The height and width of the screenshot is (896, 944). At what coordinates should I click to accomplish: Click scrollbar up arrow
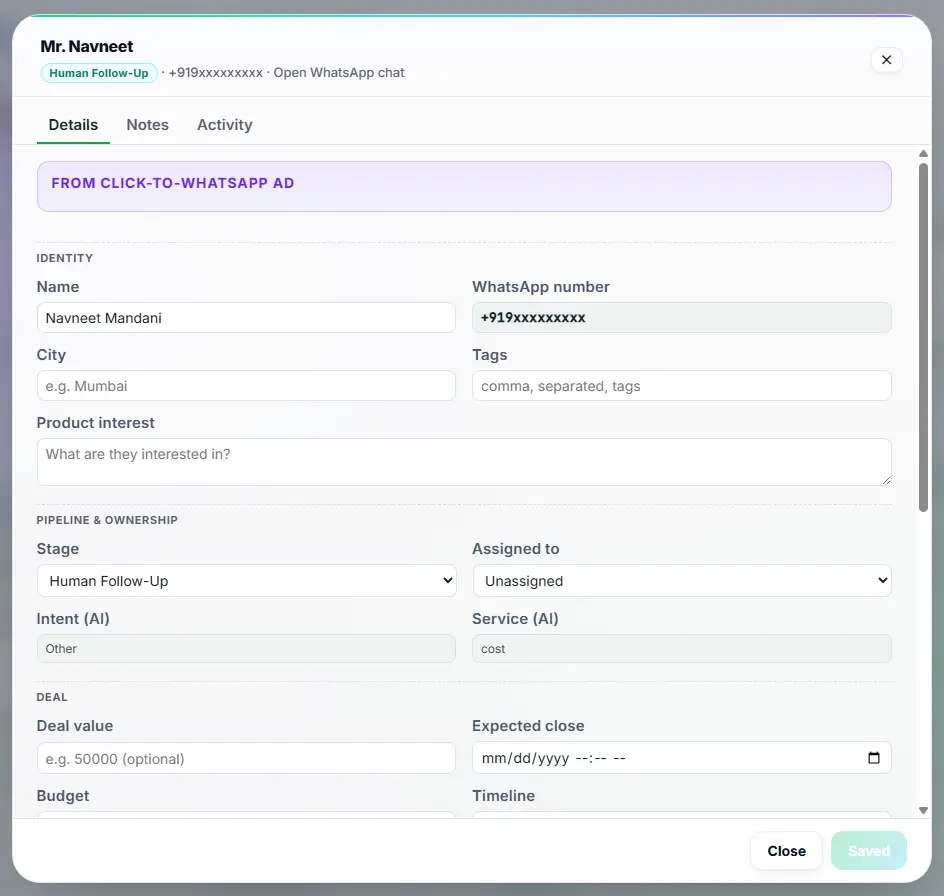923,154
